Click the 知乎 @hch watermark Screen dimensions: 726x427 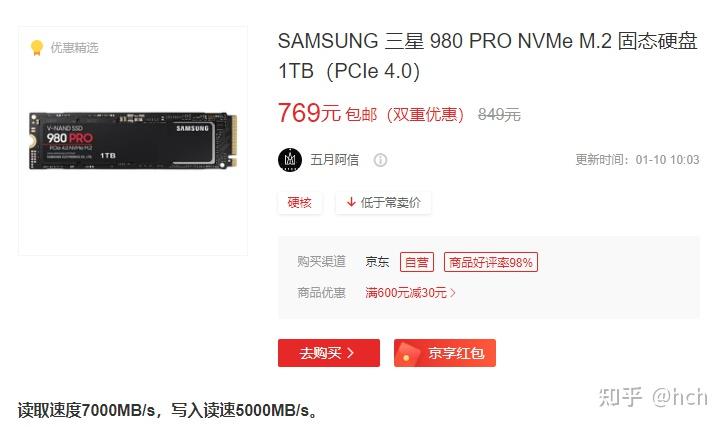tap(653, 397)
